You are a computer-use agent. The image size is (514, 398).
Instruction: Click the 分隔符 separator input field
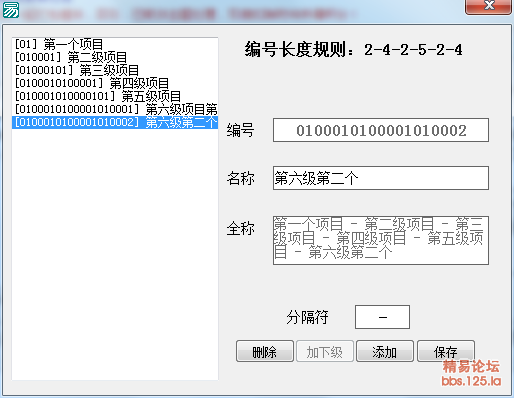382,317
